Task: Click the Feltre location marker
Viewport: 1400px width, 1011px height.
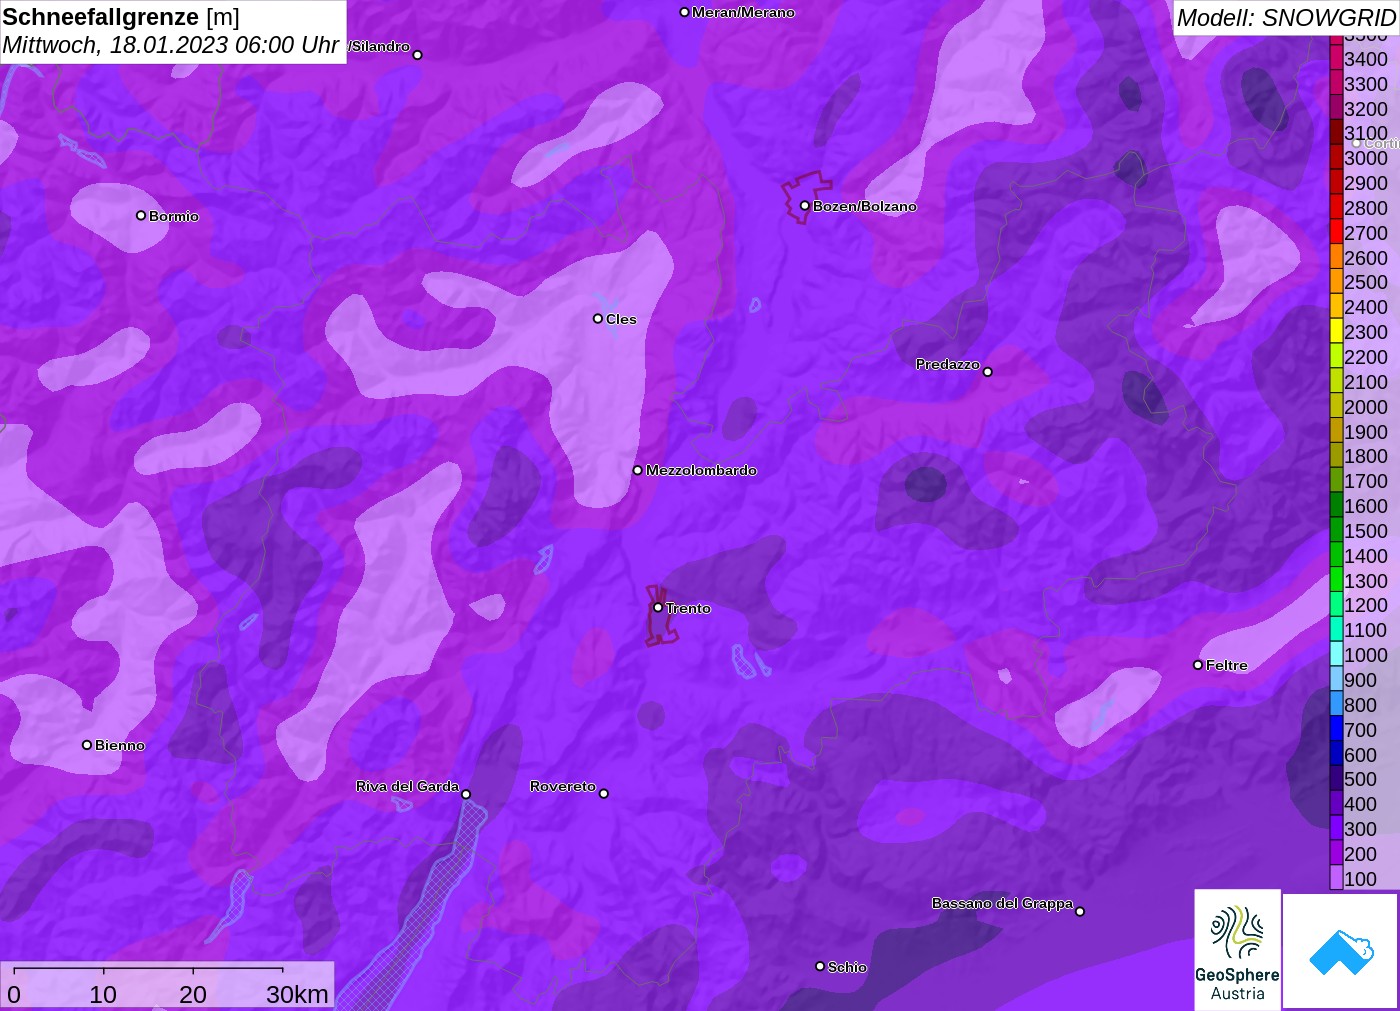Action: point(1198,665)
